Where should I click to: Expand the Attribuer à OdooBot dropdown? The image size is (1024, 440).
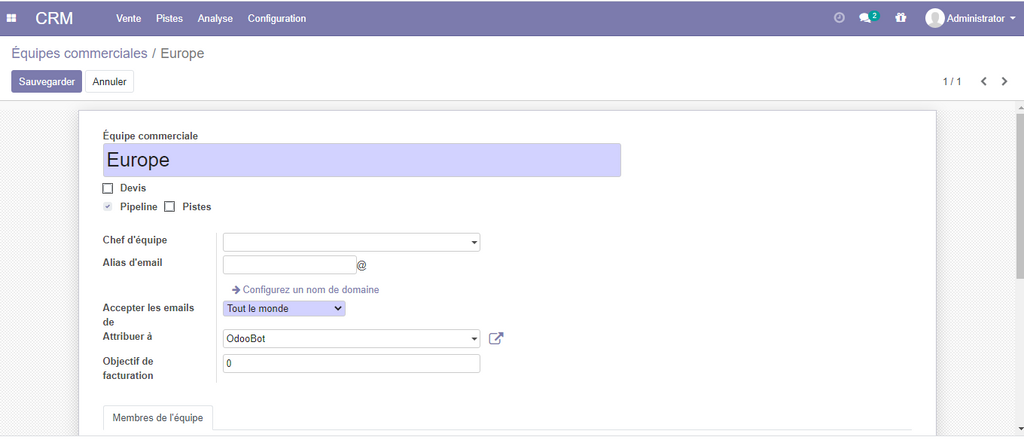[x=351, y=339]
